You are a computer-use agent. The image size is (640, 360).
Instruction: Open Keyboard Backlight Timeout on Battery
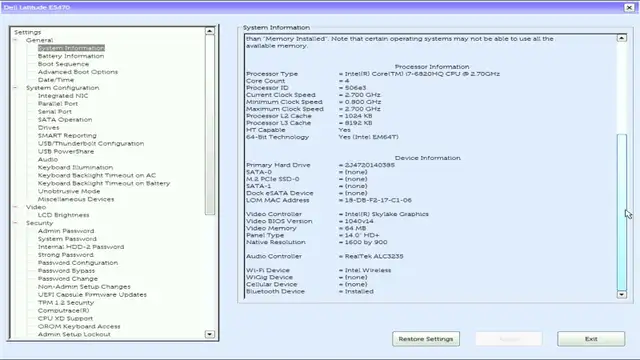[104, 183]
